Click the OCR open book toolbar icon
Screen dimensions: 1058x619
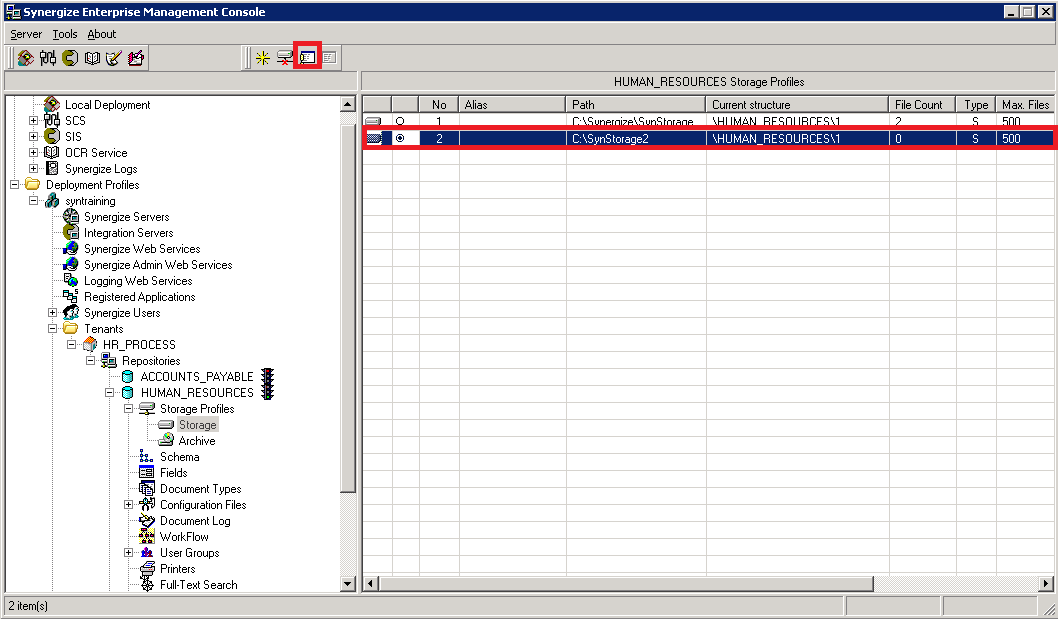[92, 58]
